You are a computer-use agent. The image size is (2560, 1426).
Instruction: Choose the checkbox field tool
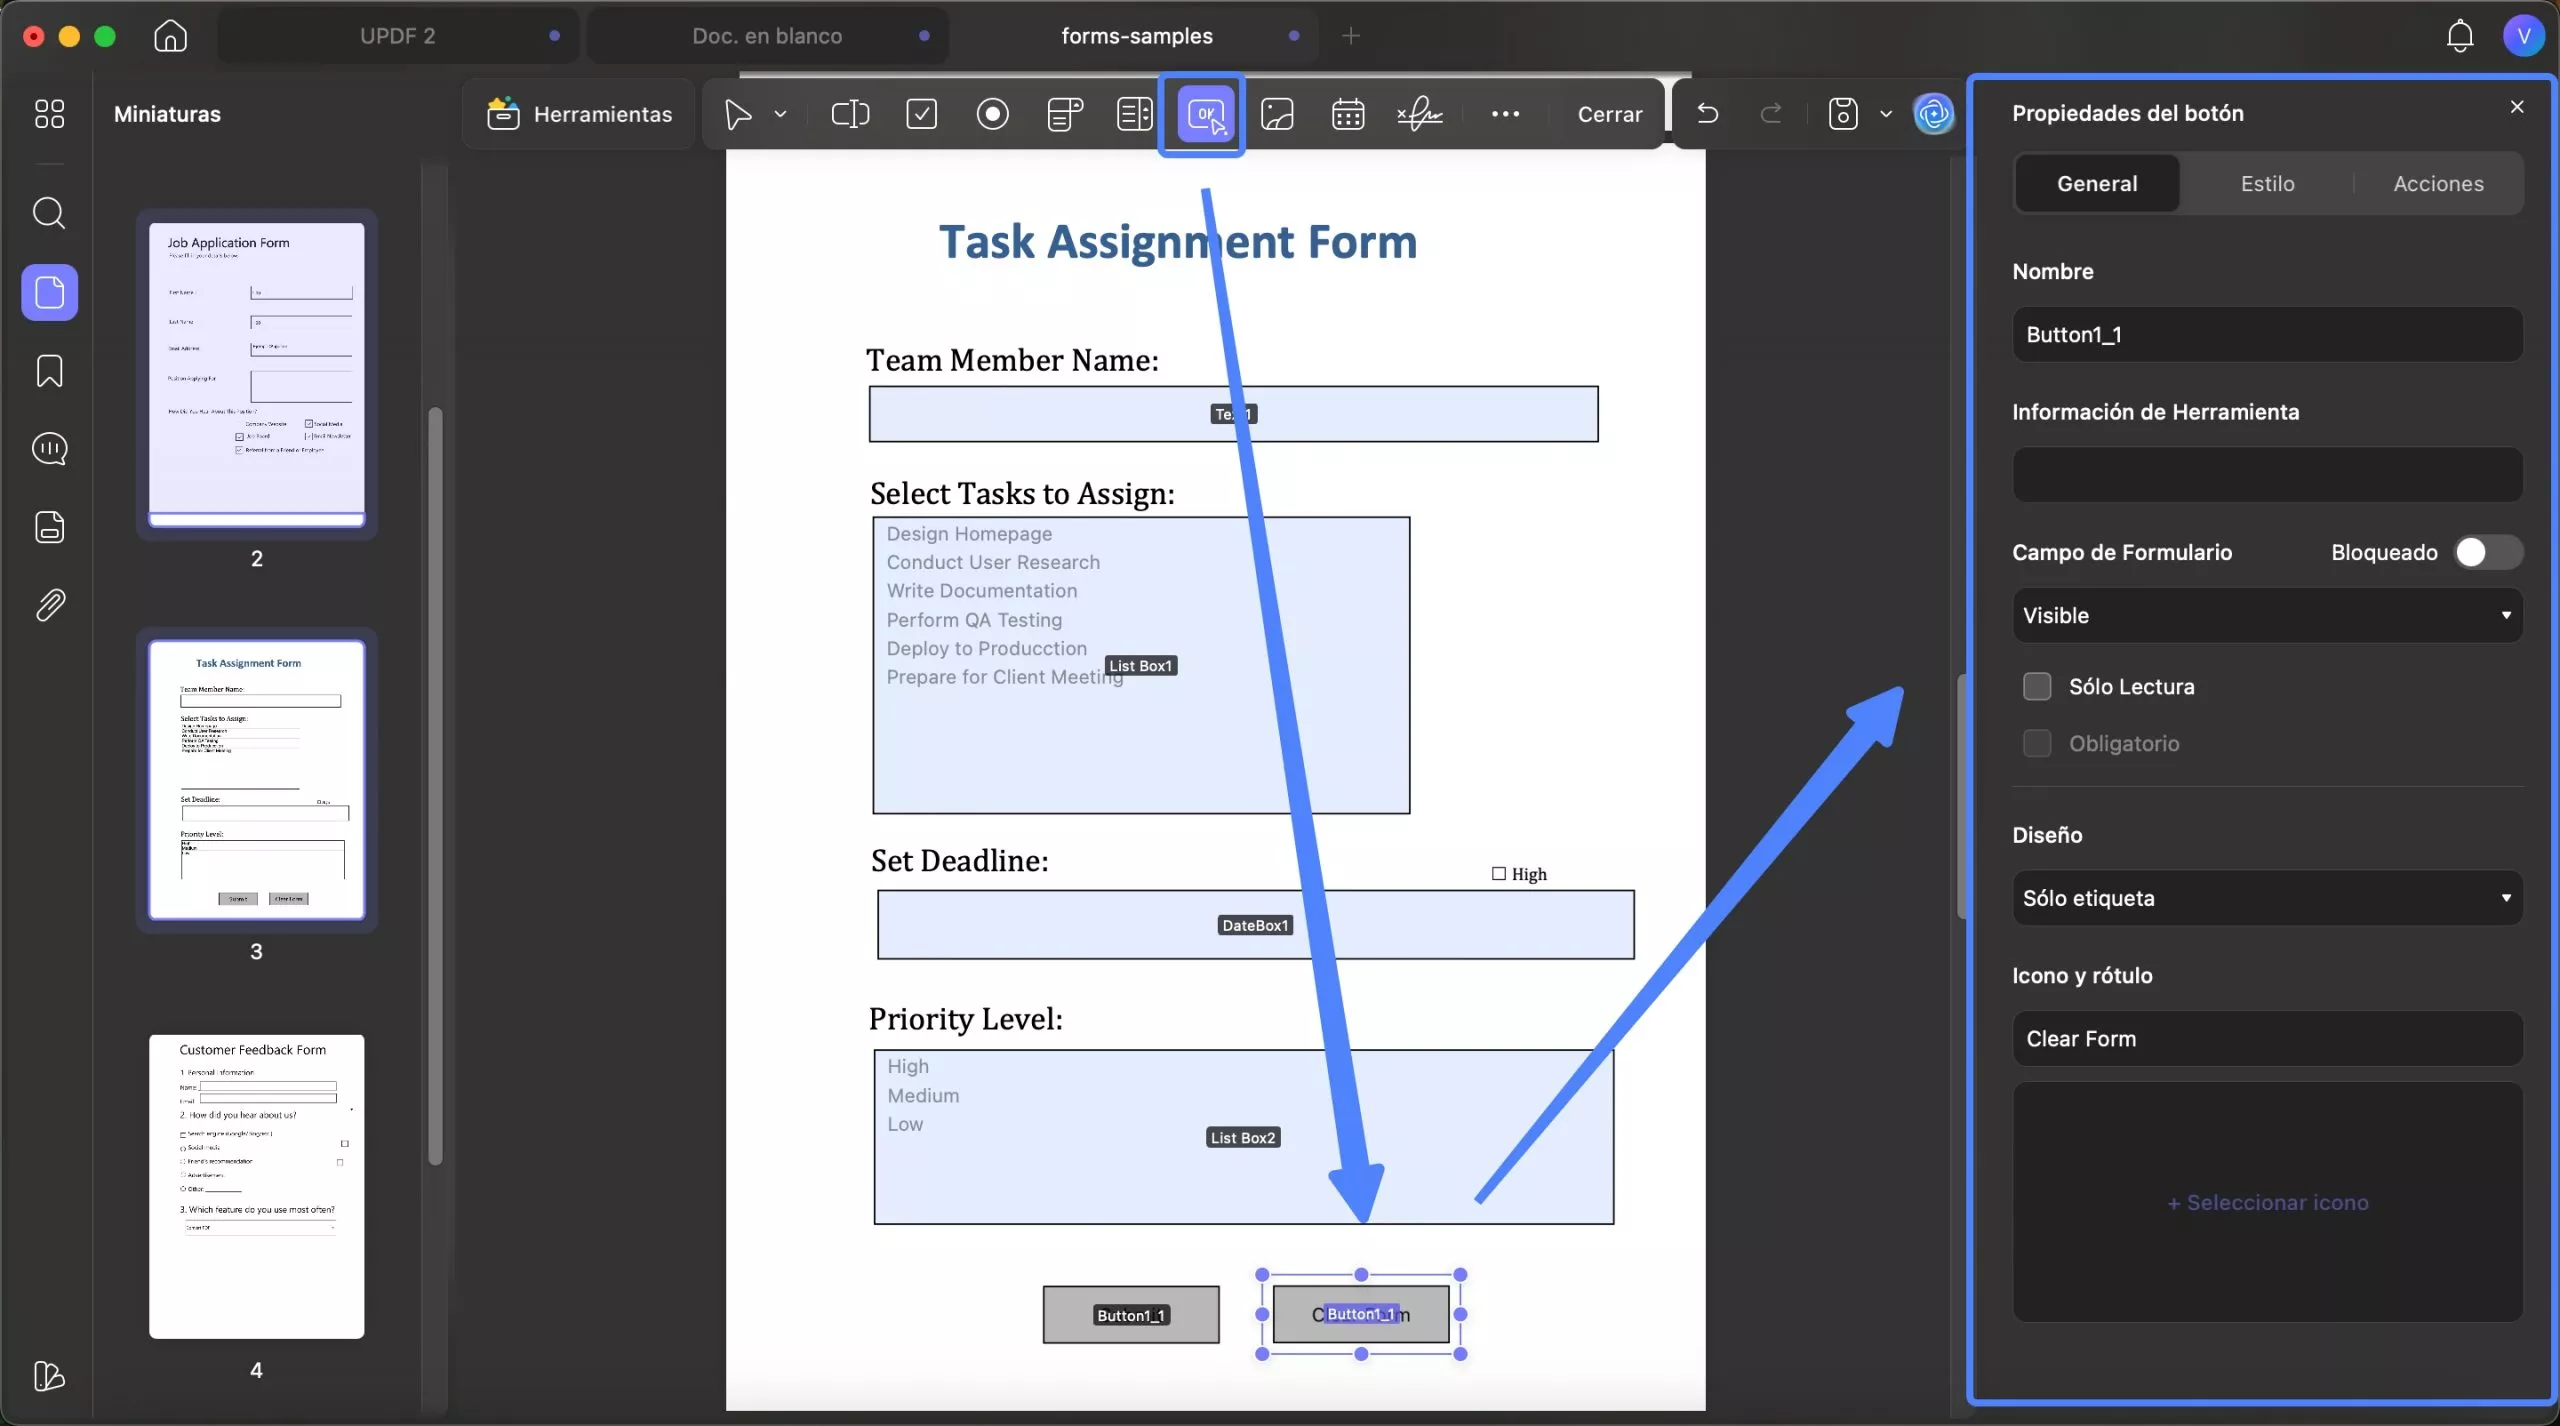click(x=921, y=114)
